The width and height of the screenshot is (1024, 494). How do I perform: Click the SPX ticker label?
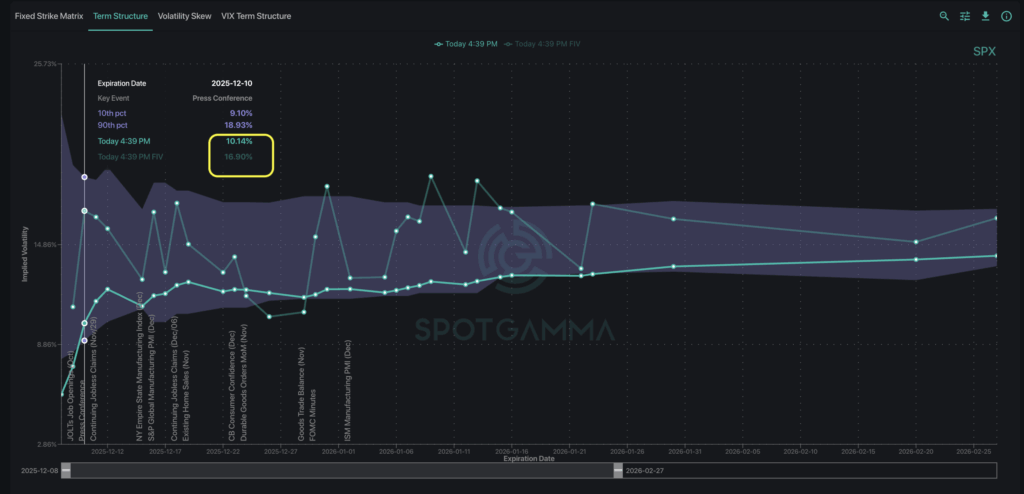(985, 51)
